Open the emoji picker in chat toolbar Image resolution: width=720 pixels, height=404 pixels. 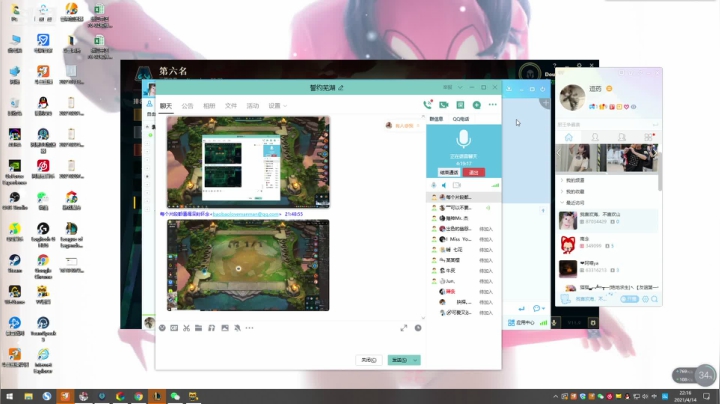162,328
